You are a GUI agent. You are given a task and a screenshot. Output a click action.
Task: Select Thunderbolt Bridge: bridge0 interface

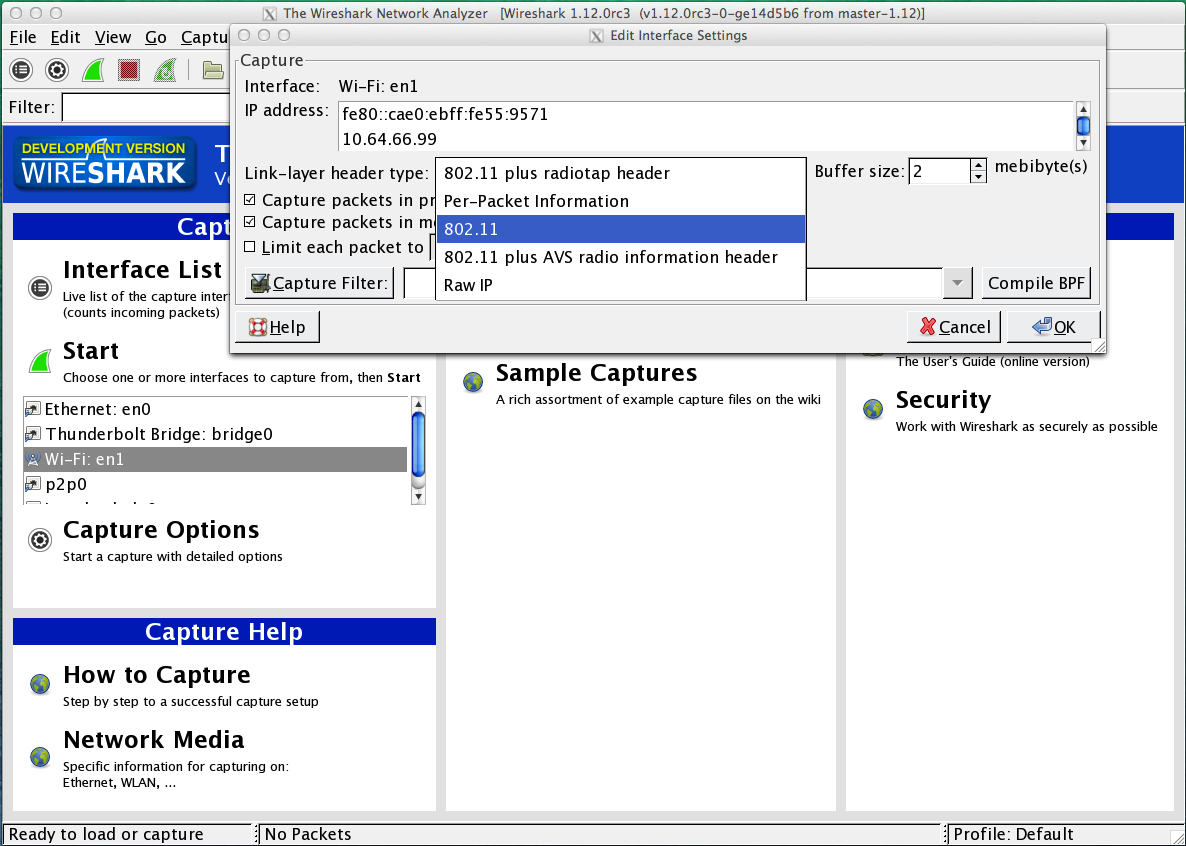tap(216, 434)
